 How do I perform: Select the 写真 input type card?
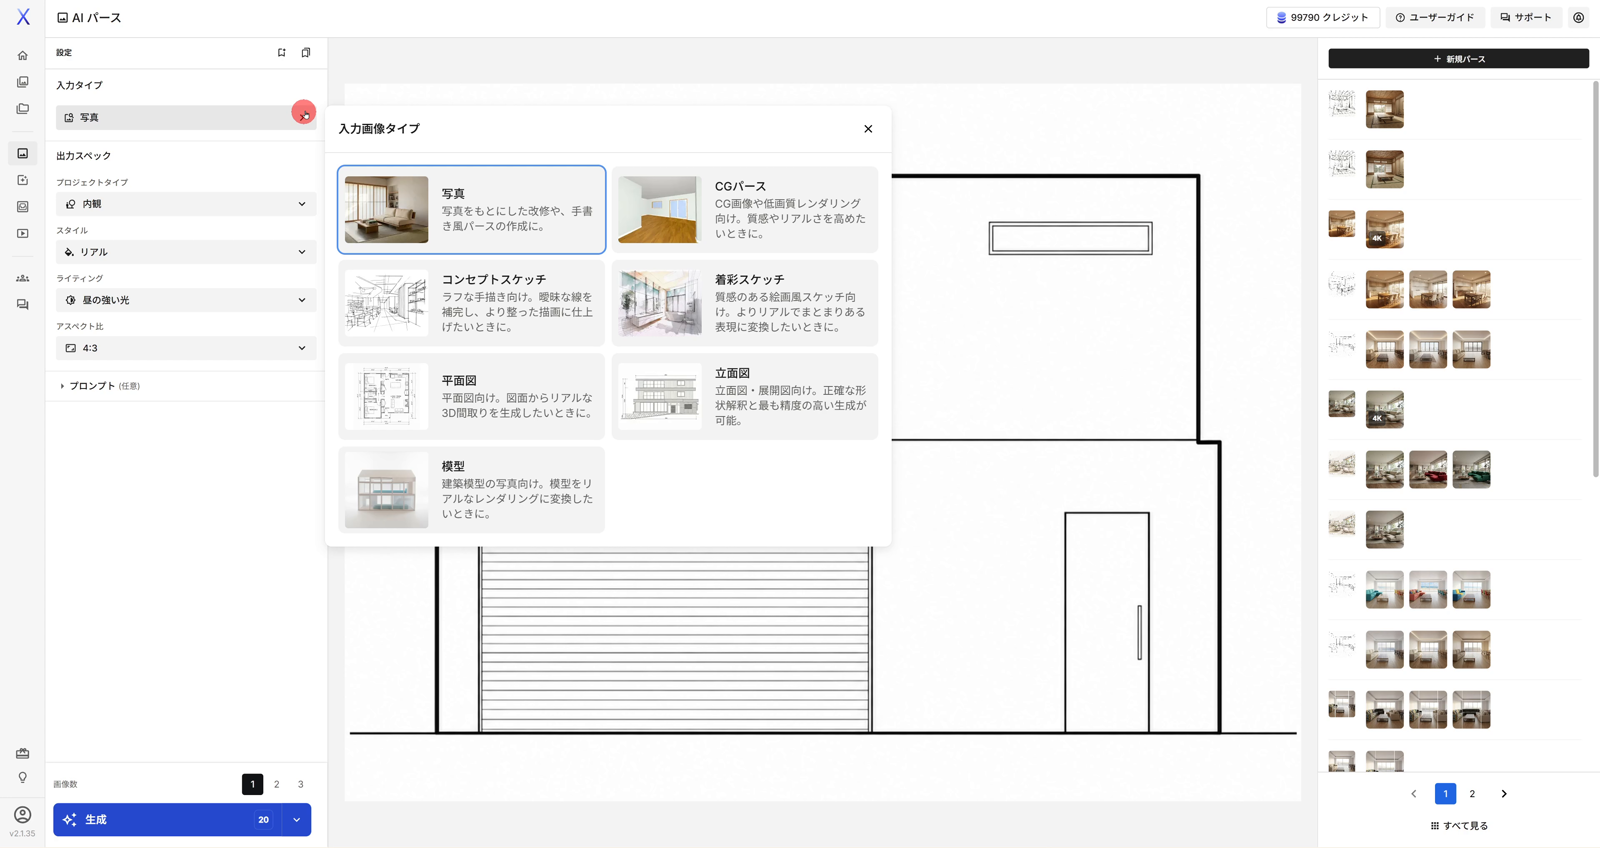pyautogui.click(x=471, y=210)
